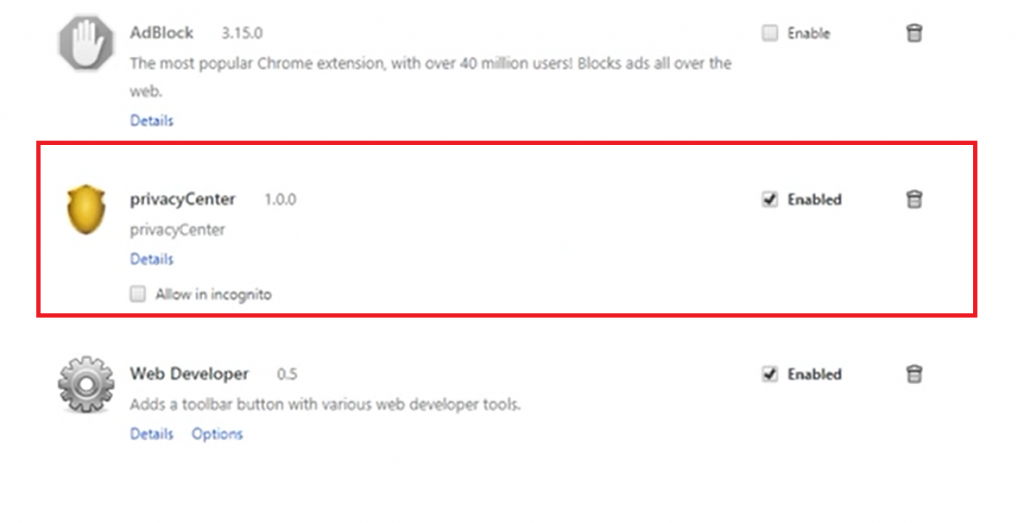Click the AdBlock extension name
Image resolution: width=1024 pixels, height=523 pixels.
[x=161, y=33]
